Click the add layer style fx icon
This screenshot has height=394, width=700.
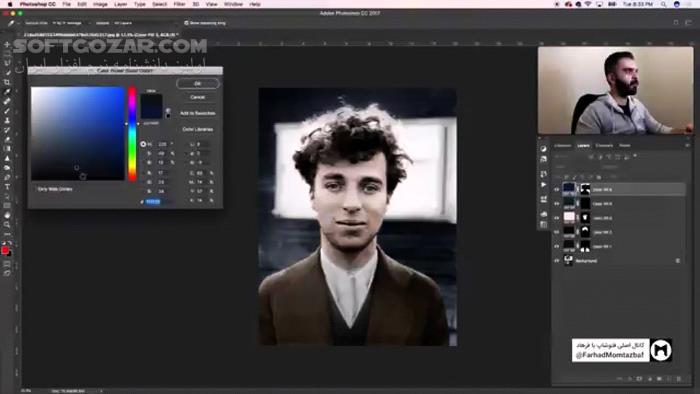pos(629,379)
